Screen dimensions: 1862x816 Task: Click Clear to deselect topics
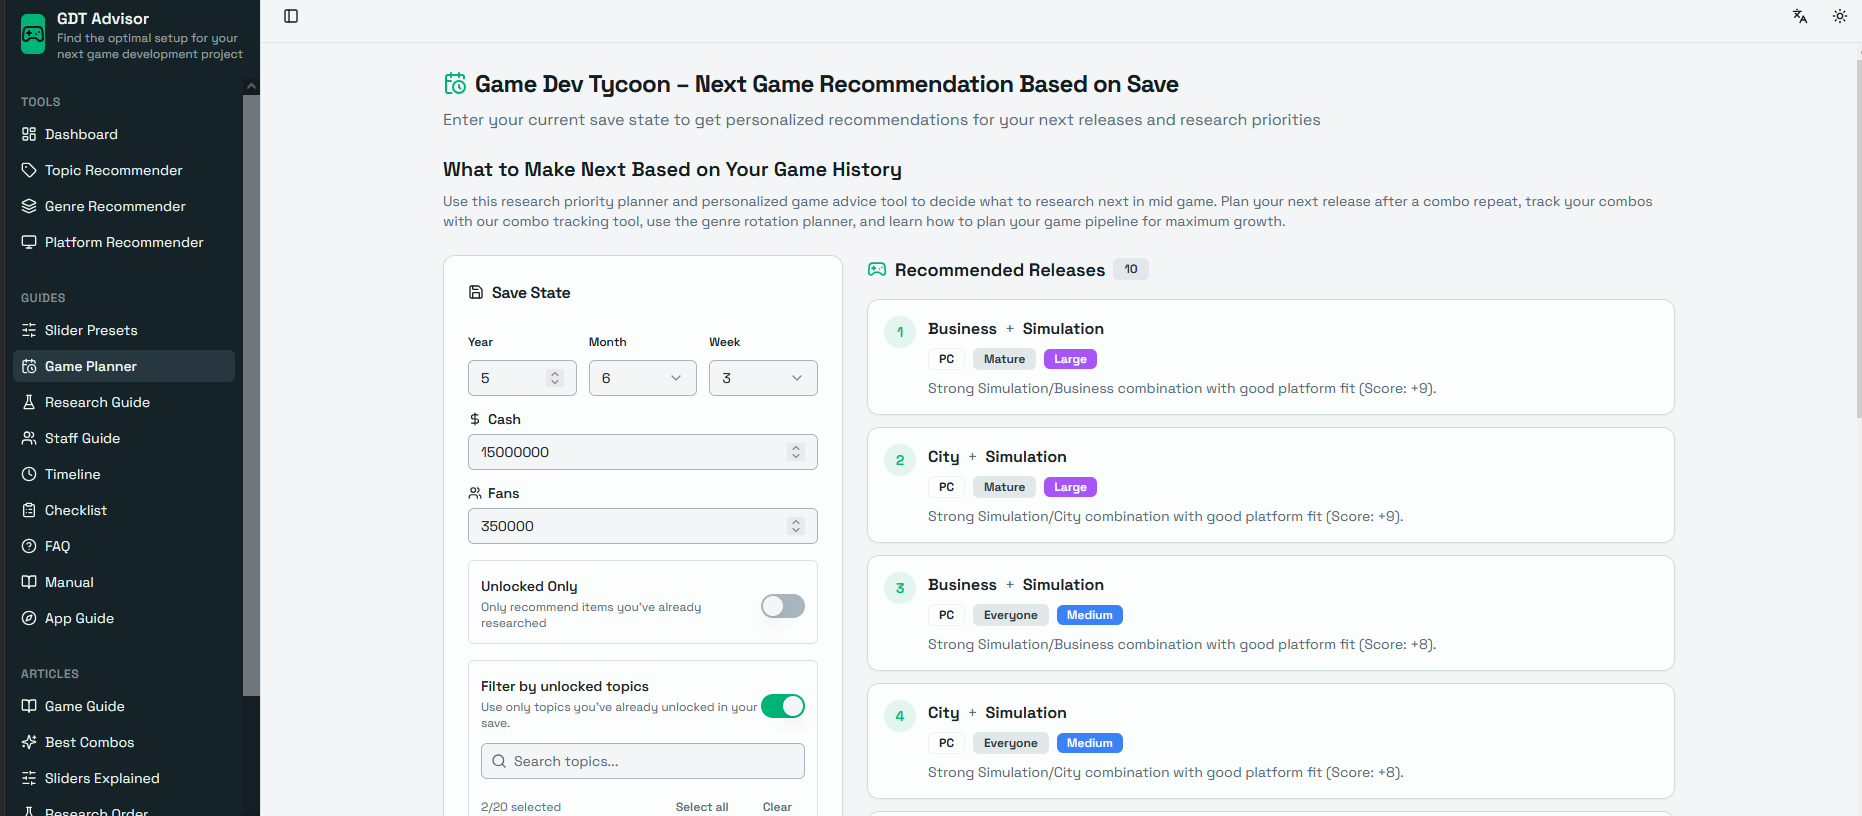click(x=777, y=807)
